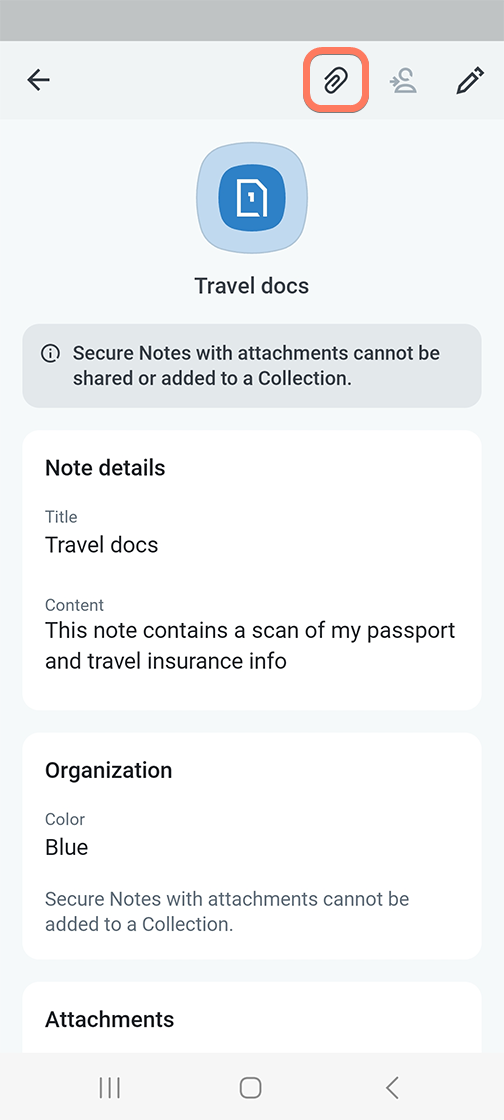
Task: Click the info circle icon in banner
Action: [50, 354]
